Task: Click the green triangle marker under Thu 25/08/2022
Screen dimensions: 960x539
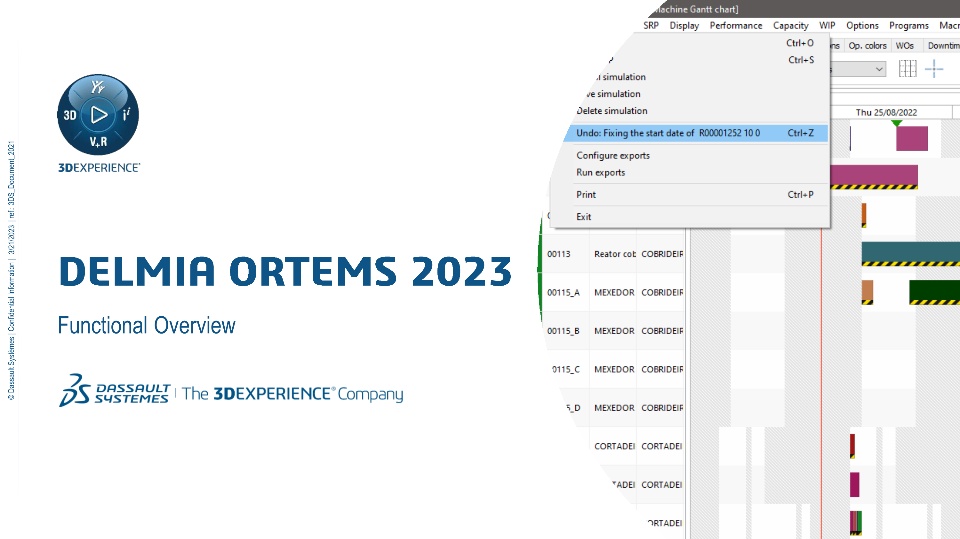Action: coord(896,123)
